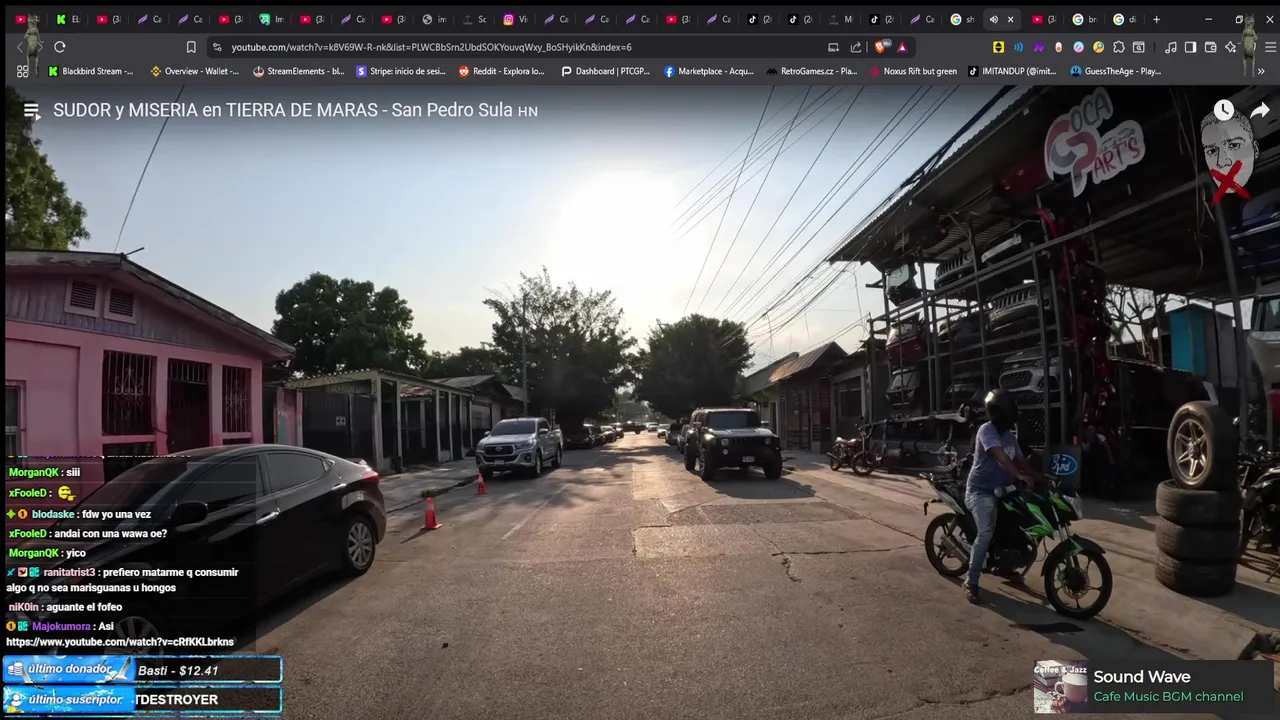Click the Brave Shields lion icon
This screenshot has height=720, width=1280.
881,47
